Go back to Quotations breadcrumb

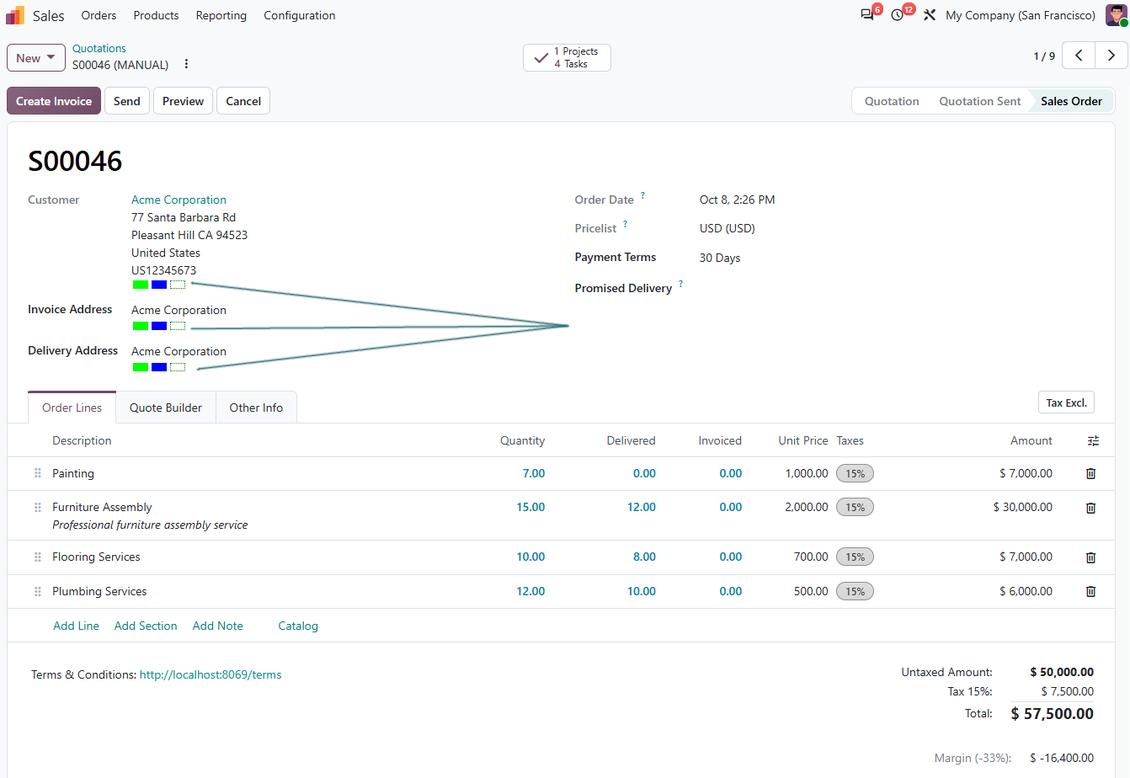(x=99, y=48)
